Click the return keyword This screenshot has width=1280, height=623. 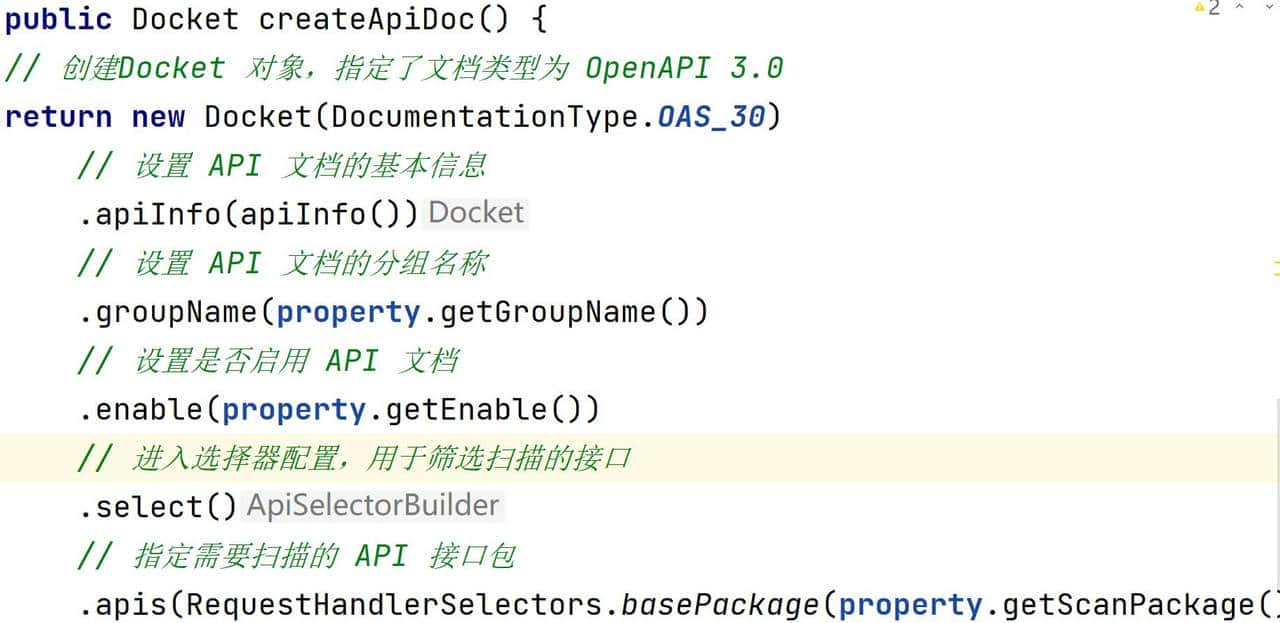[57, 117]
